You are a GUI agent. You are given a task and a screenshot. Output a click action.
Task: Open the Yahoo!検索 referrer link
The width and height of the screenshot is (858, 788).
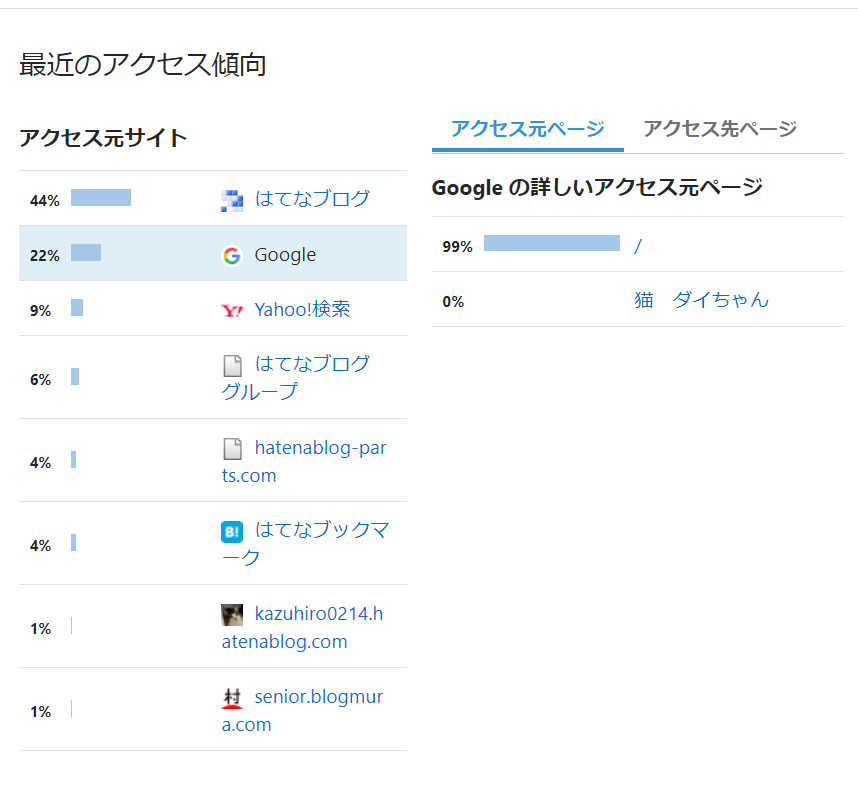pos(303,310)
